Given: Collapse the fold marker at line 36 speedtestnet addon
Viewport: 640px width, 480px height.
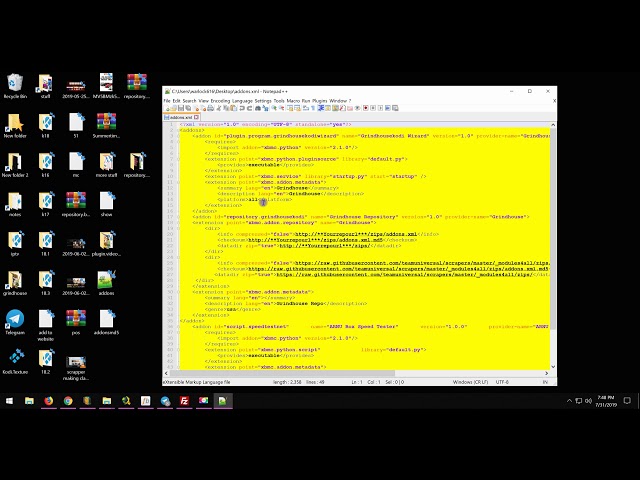Looking at the screenshot, I should (178, 327).
